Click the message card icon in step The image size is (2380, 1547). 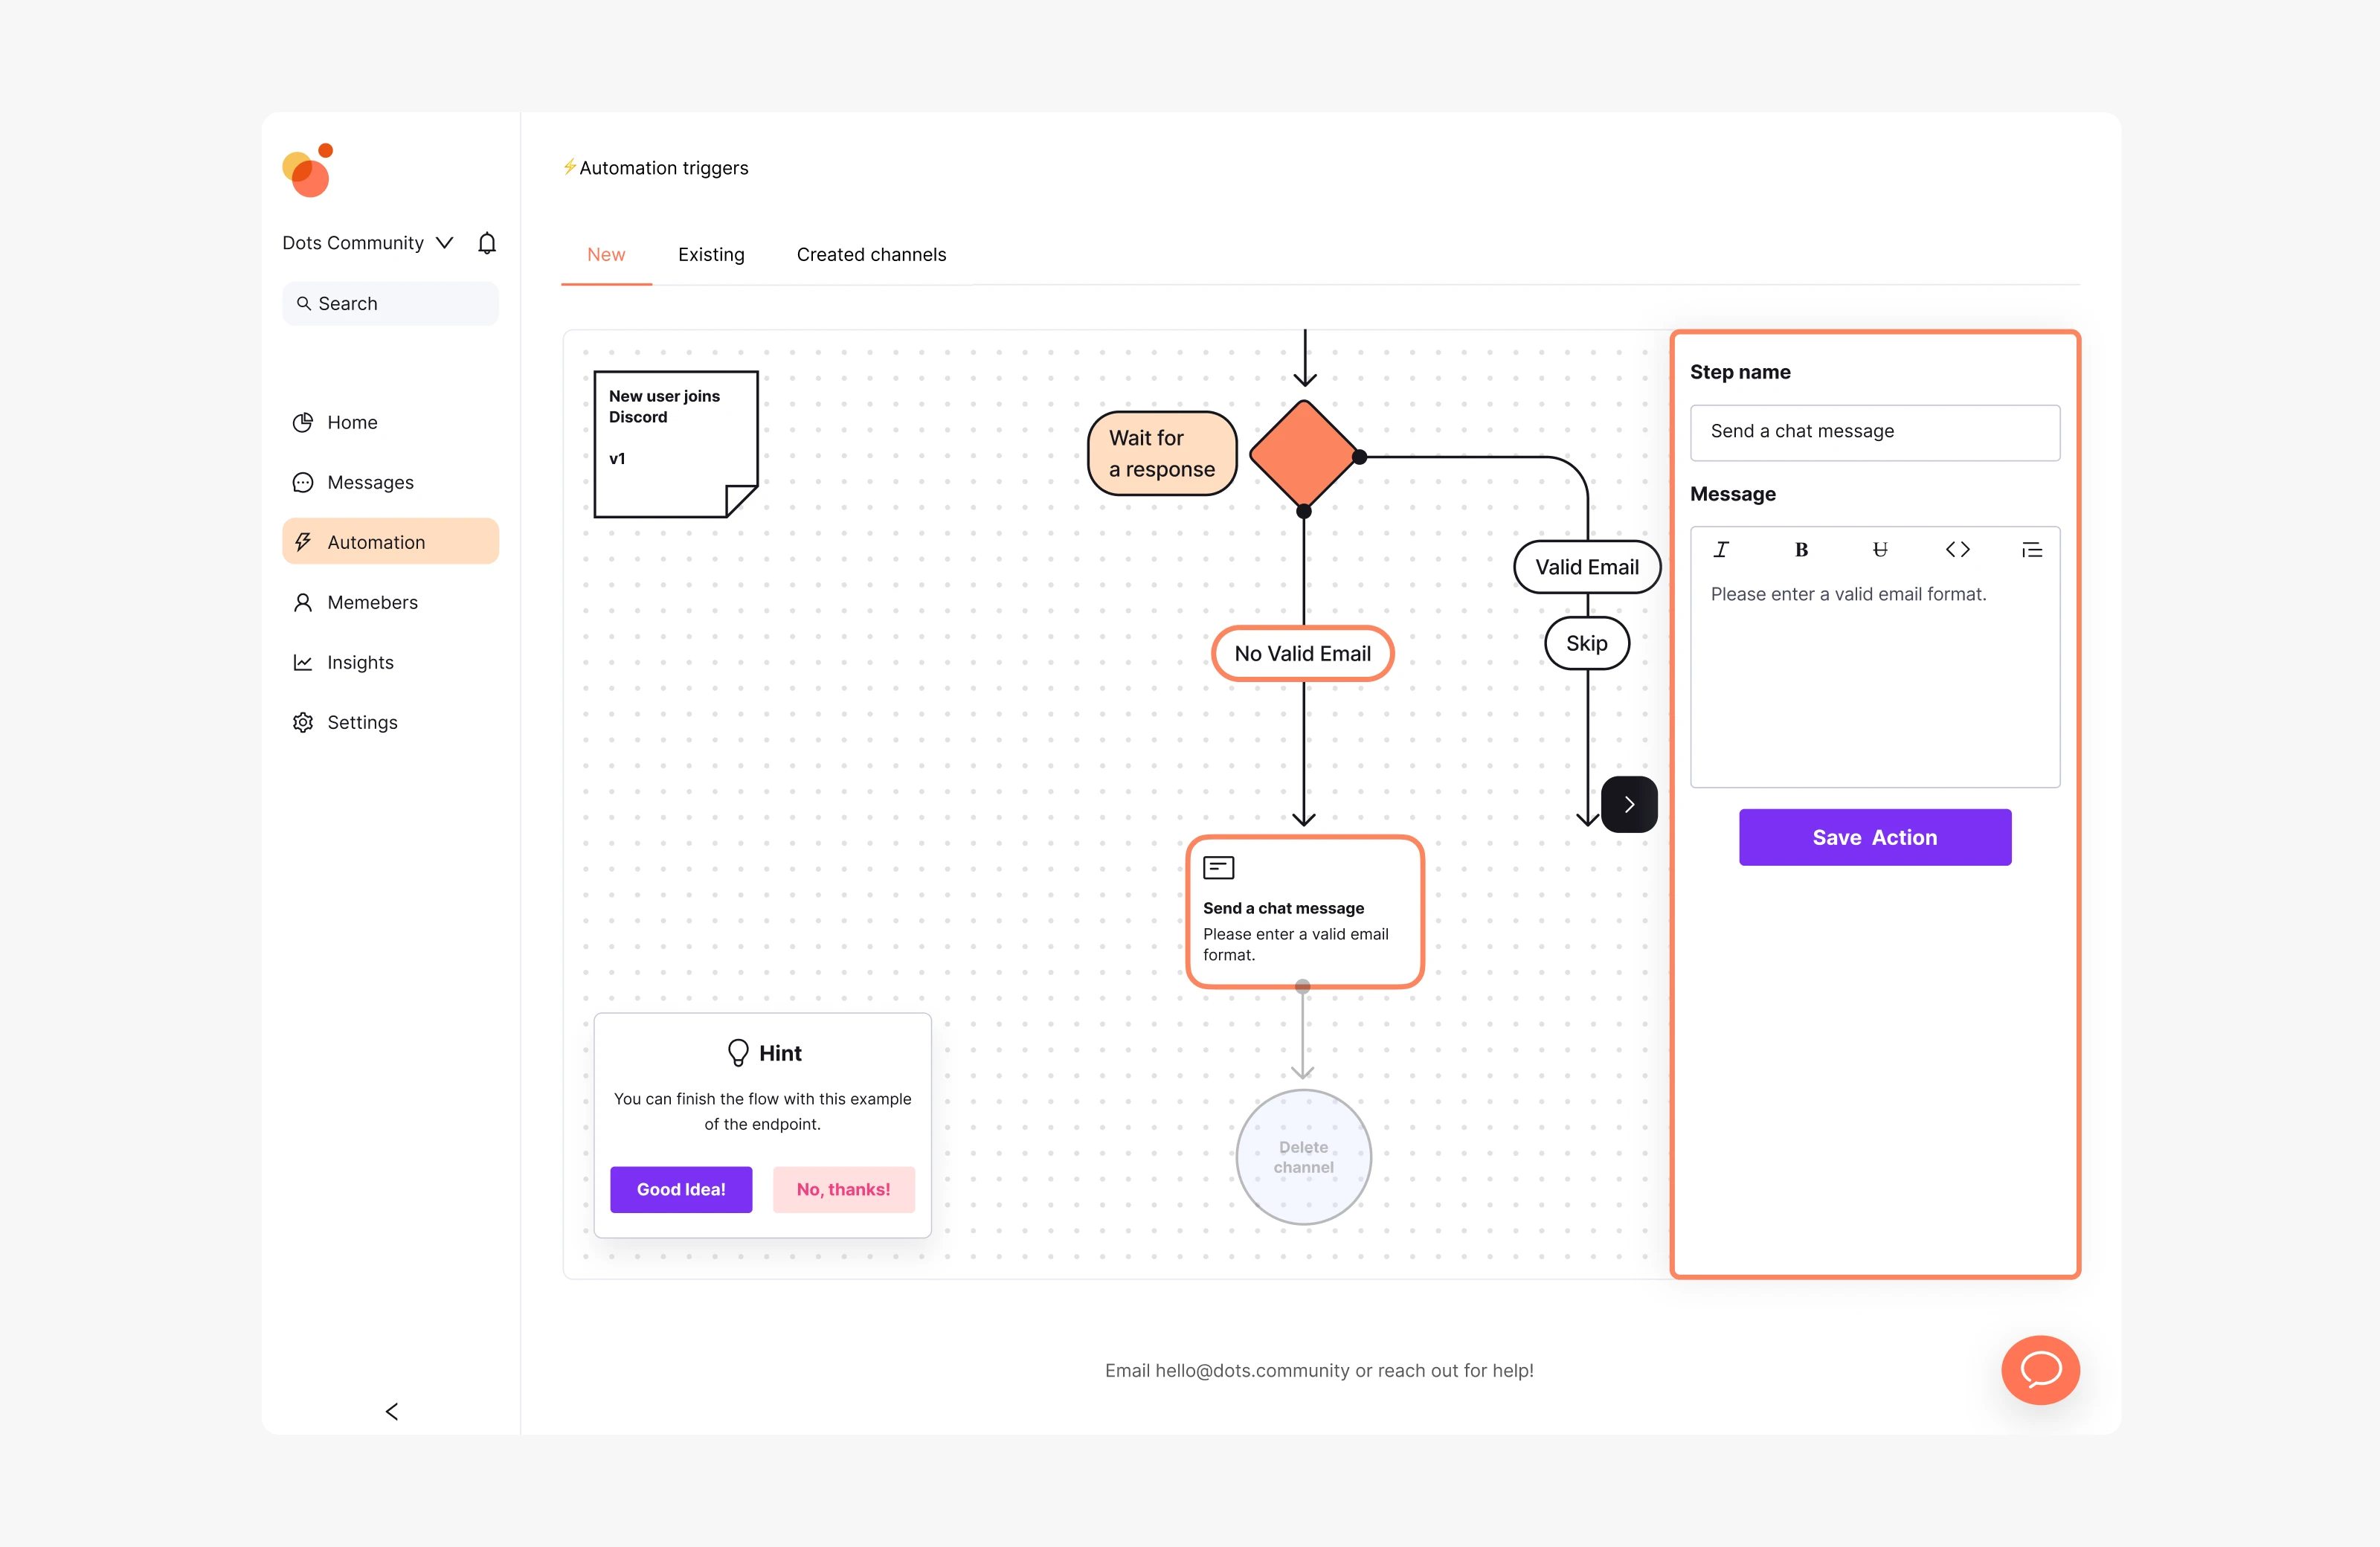(x=1218, y=867)
